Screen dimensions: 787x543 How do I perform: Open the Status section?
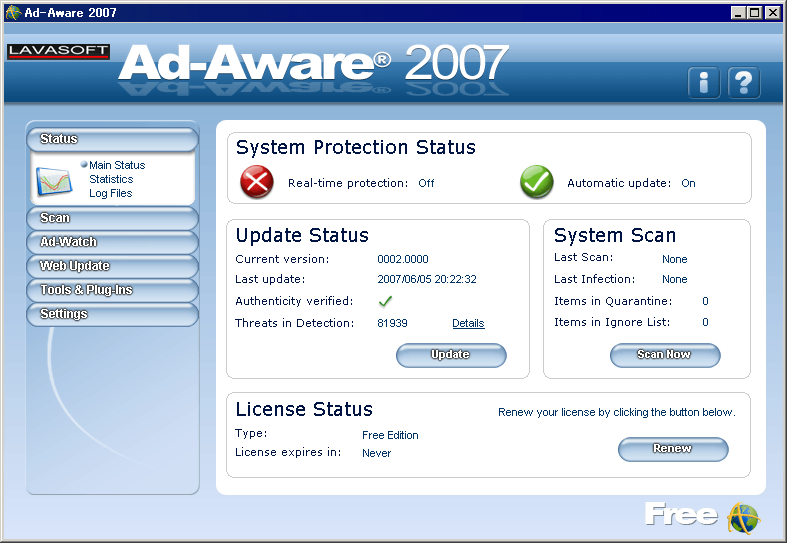pos(112,139)
